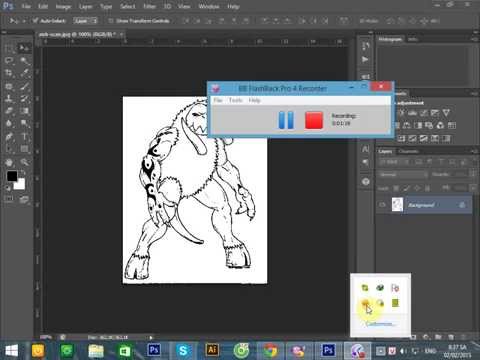Viewport: 480px width, 360px height.
Task: Add a Black & White adjustment
Action: click(418, 125)
